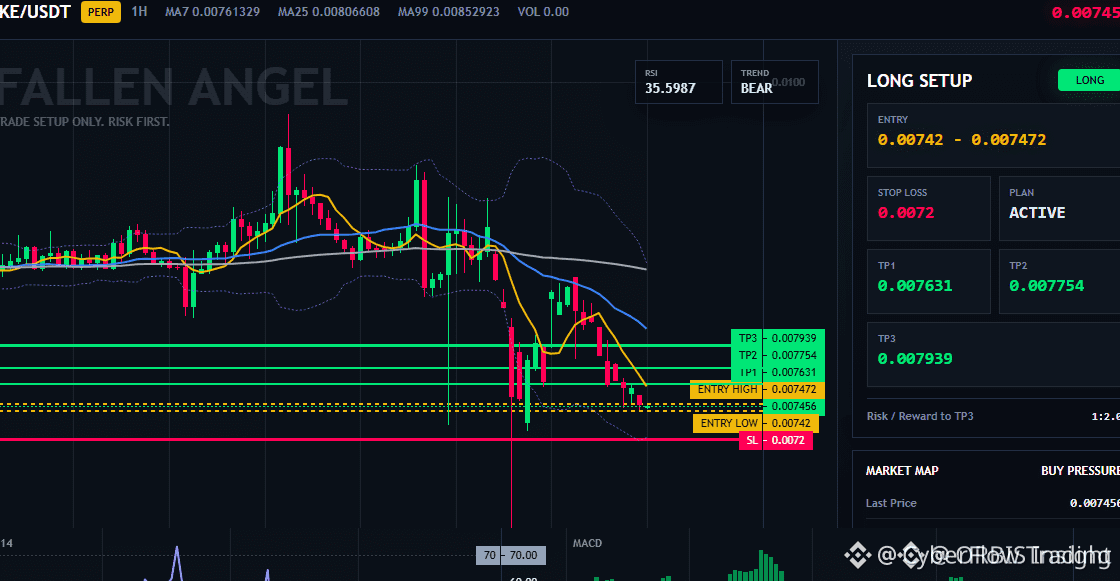Click the KE/USDT pair name
1120x581 pixels.
click(x=35, y=12)
